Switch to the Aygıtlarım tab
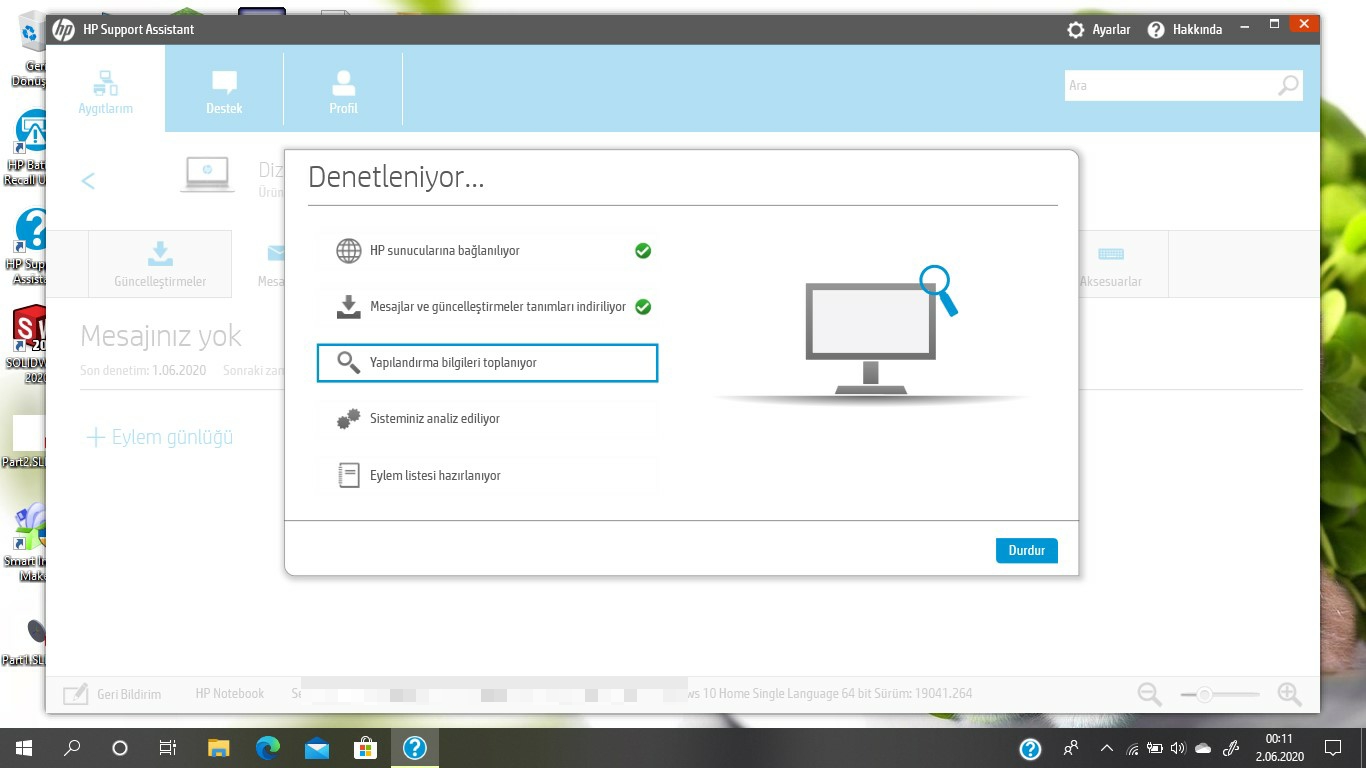Image resolution: width=1366 pixels, height=768 pixels. (105, 90)
